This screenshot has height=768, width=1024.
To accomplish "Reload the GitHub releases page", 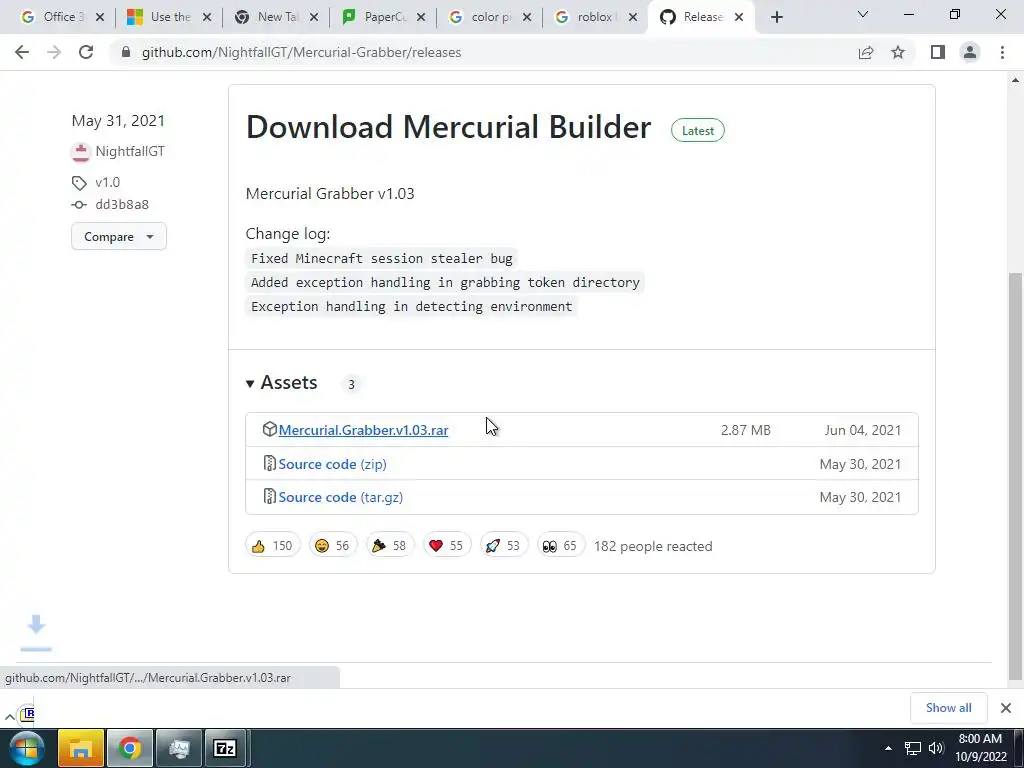I will point(86,52).
